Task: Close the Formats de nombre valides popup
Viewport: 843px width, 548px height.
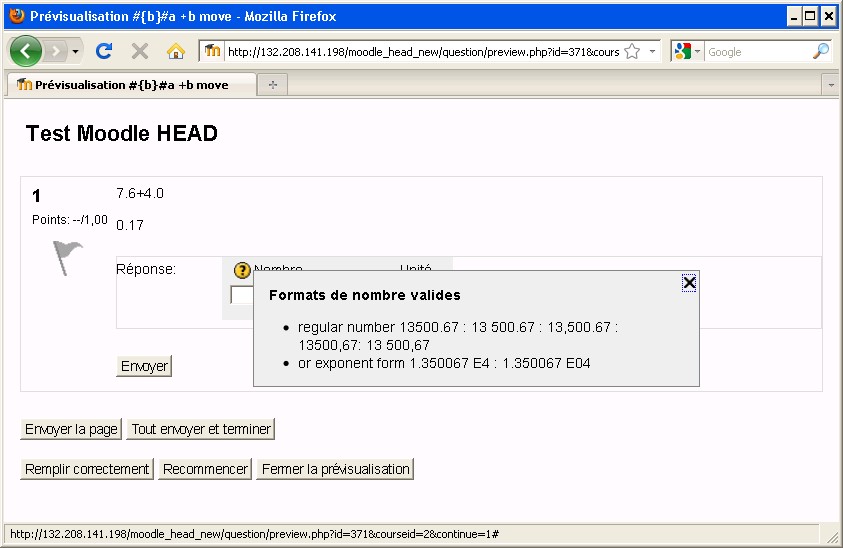Action: [x=689, y=283]
